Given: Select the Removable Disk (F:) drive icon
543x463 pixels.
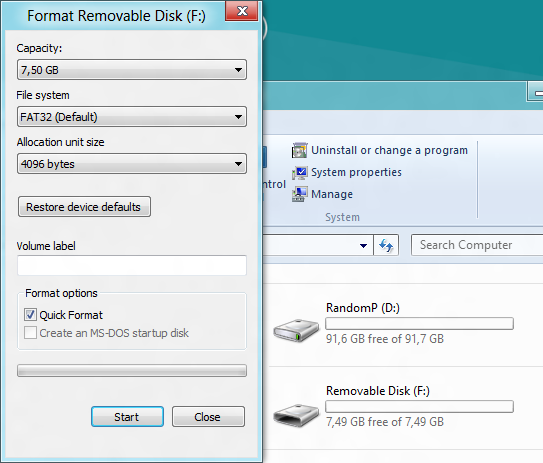Looking at the screenshot, I should 296,414.
